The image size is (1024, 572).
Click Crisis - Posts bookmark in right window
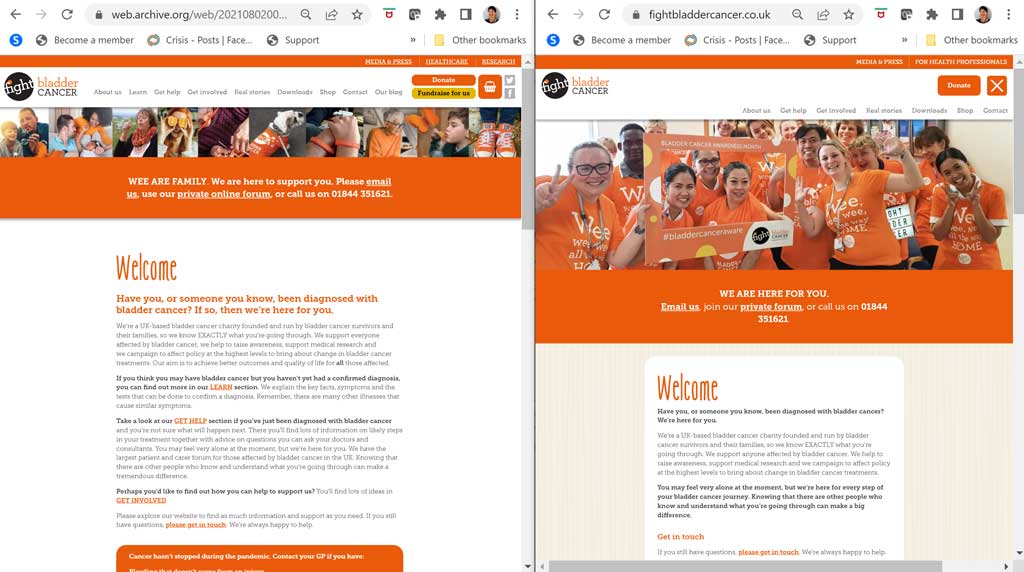[737, 40]
